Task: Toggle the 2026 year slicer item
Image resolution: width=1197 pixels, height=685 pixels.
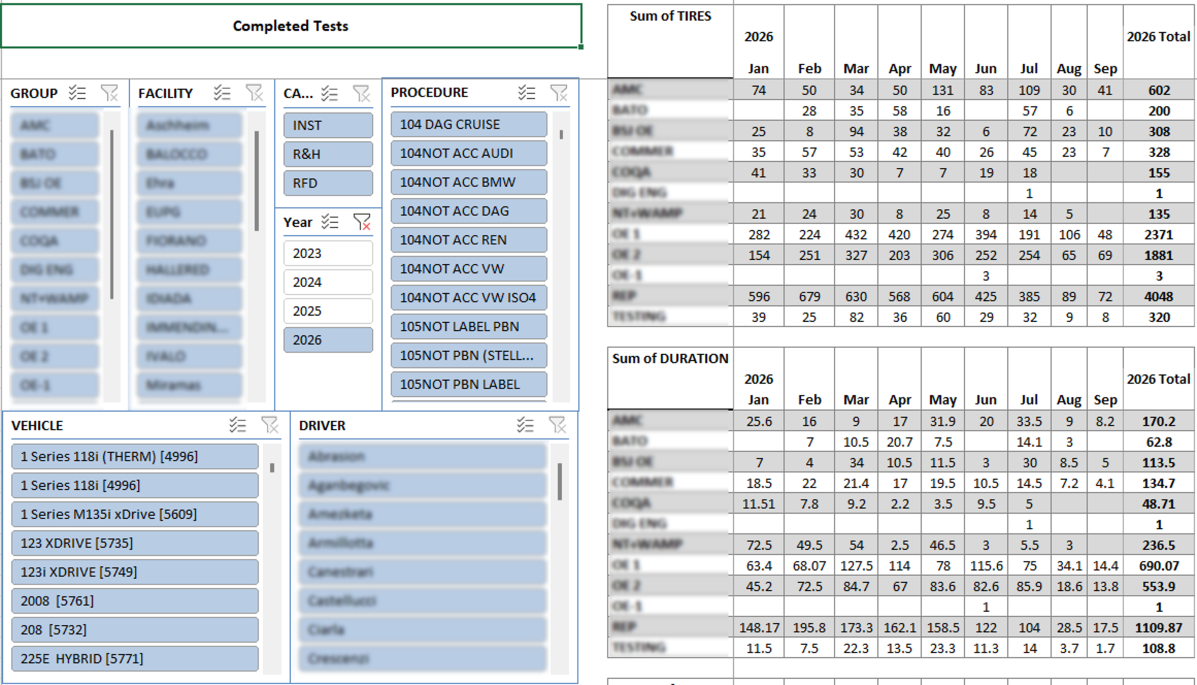Action: tap(328, 340)
